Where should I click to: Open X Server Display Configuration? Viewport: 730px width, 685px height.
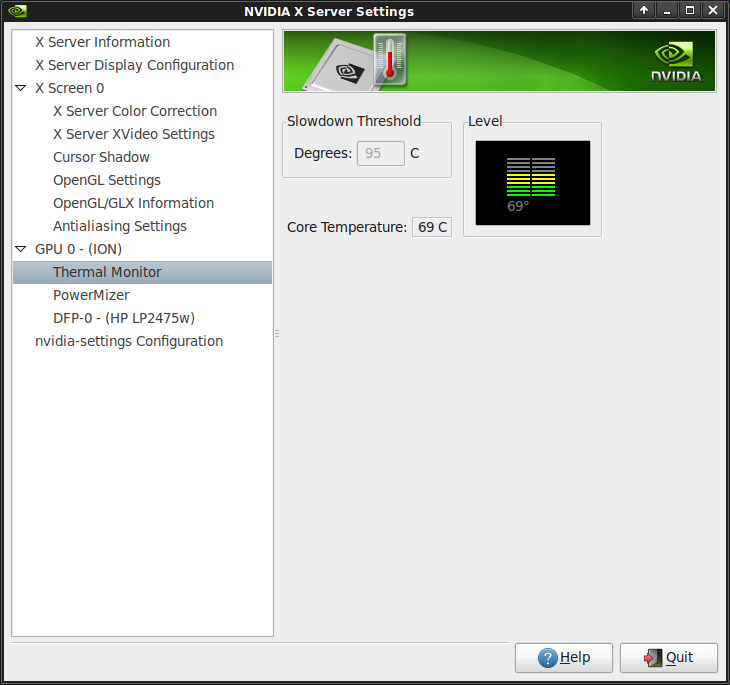(x=135, y=65)
